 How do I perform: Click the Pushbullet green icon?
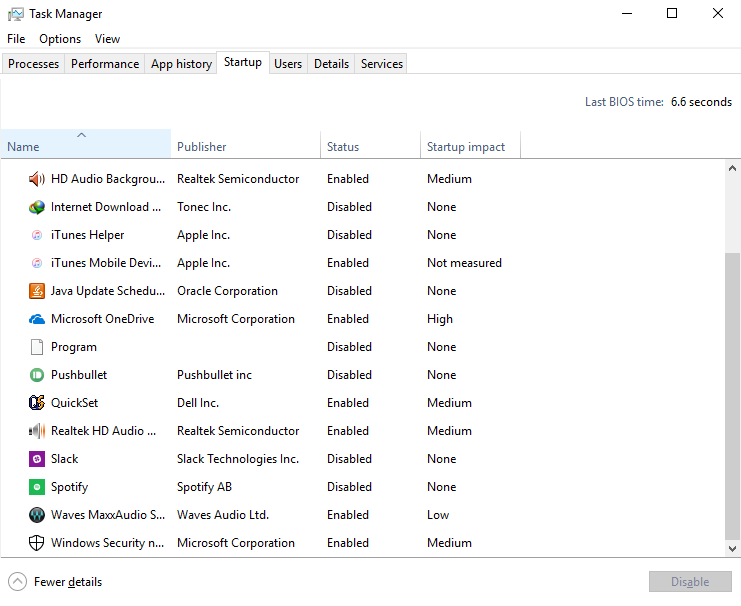click(37, 375)
